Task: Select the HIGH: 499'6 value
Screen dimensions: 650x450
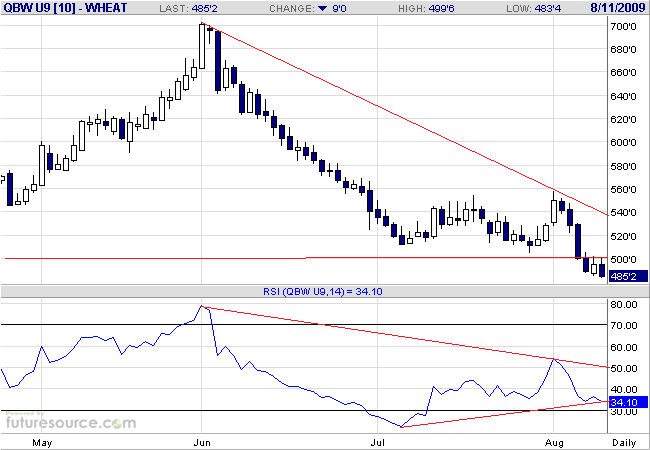Action: coord(427,9)
